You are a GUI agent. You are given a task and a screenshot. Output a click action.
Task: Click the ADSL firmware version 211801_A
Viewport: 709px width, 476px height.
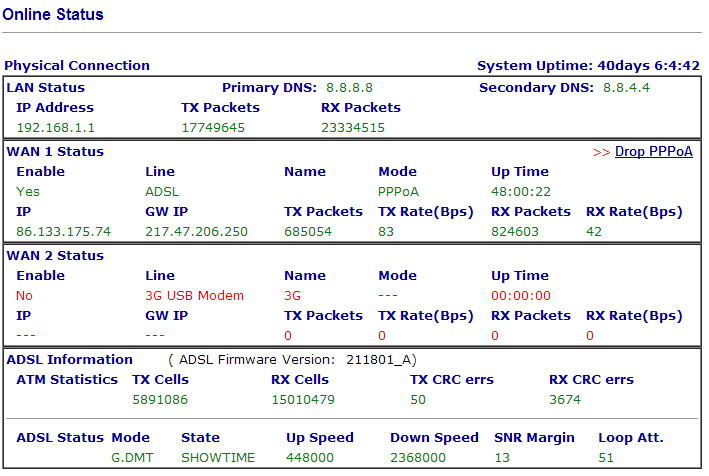378,360
